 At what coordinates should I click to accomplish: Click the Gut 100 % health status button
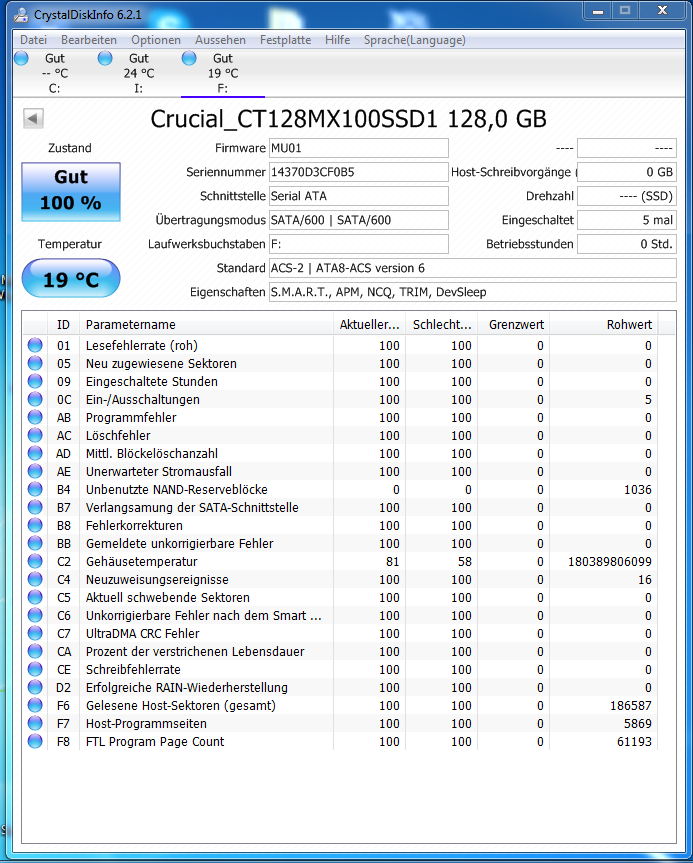[x=71, y=192]
